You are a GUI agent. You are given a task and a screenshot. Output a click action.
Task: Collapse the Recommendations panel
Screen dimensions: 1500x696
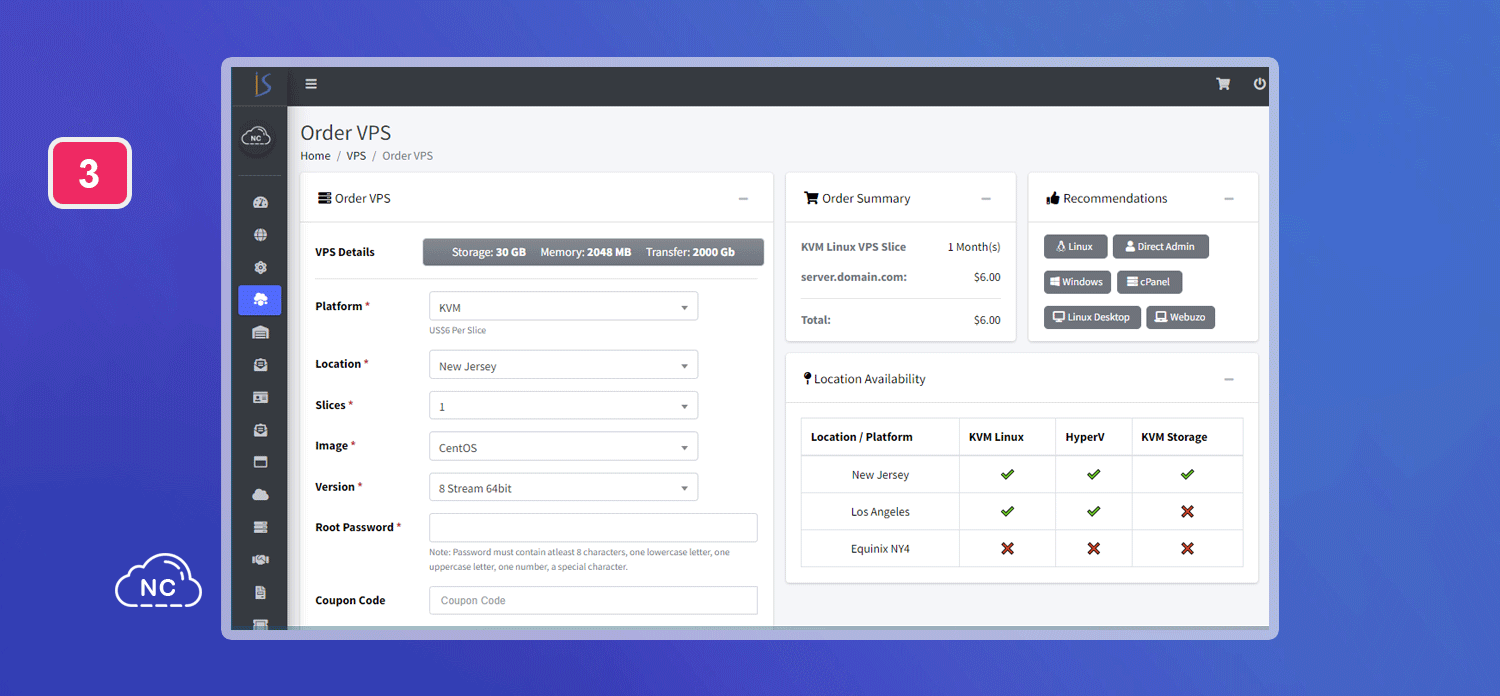(1229, 199)
